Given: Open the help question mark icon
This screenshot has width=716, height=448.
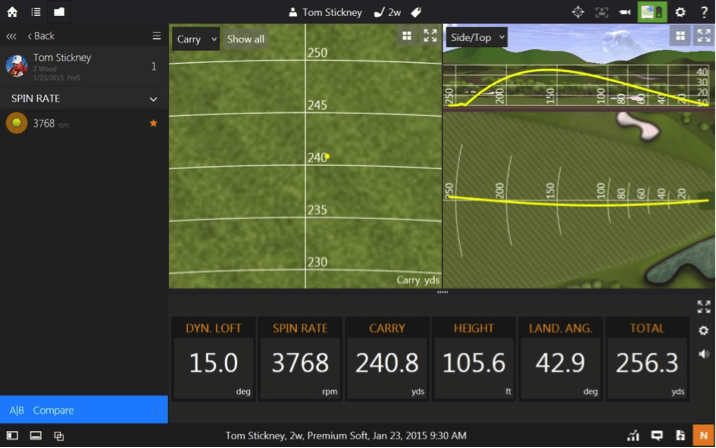Looking at the screenshot, I should point(704,12).
